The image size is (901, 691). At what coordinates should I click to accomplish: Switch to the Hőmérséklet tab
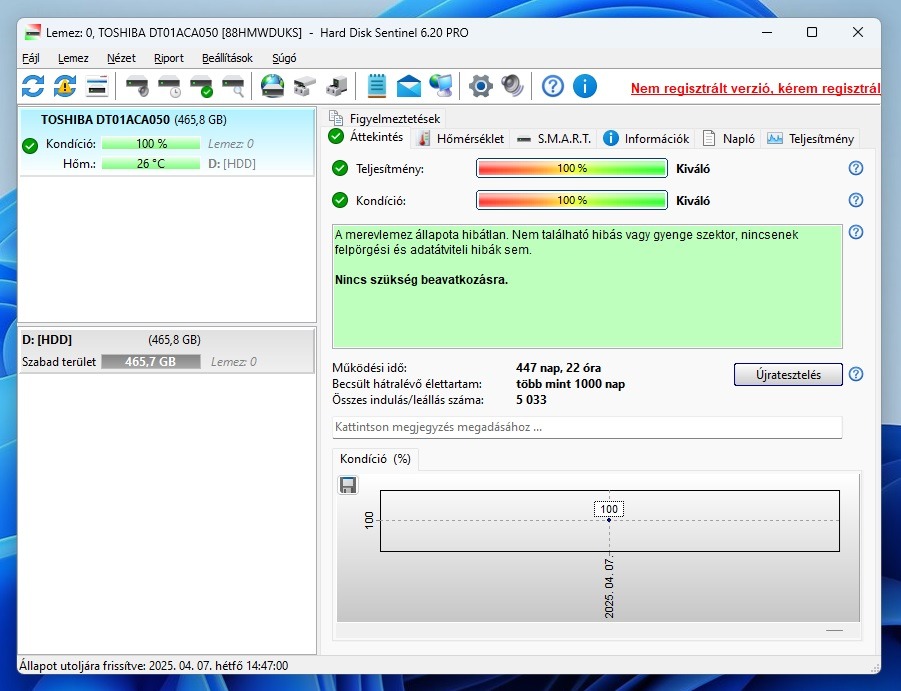(461, 138)
